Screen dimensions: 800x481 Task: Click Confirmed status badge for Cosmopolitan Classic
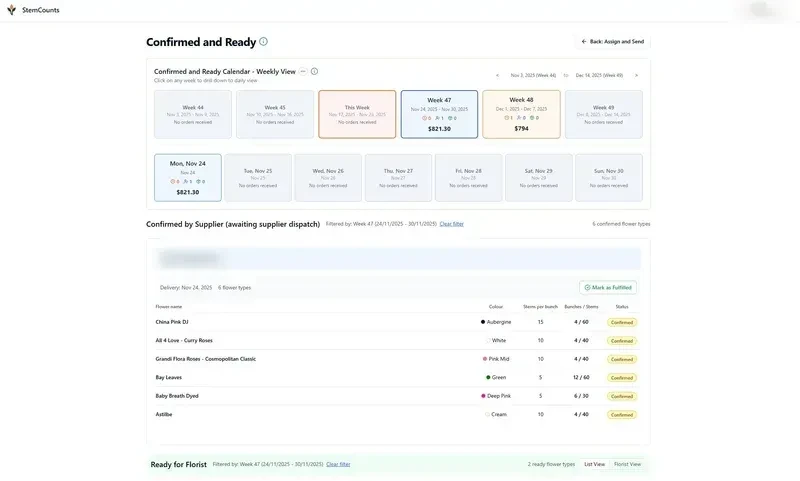[x=622, y=359]
